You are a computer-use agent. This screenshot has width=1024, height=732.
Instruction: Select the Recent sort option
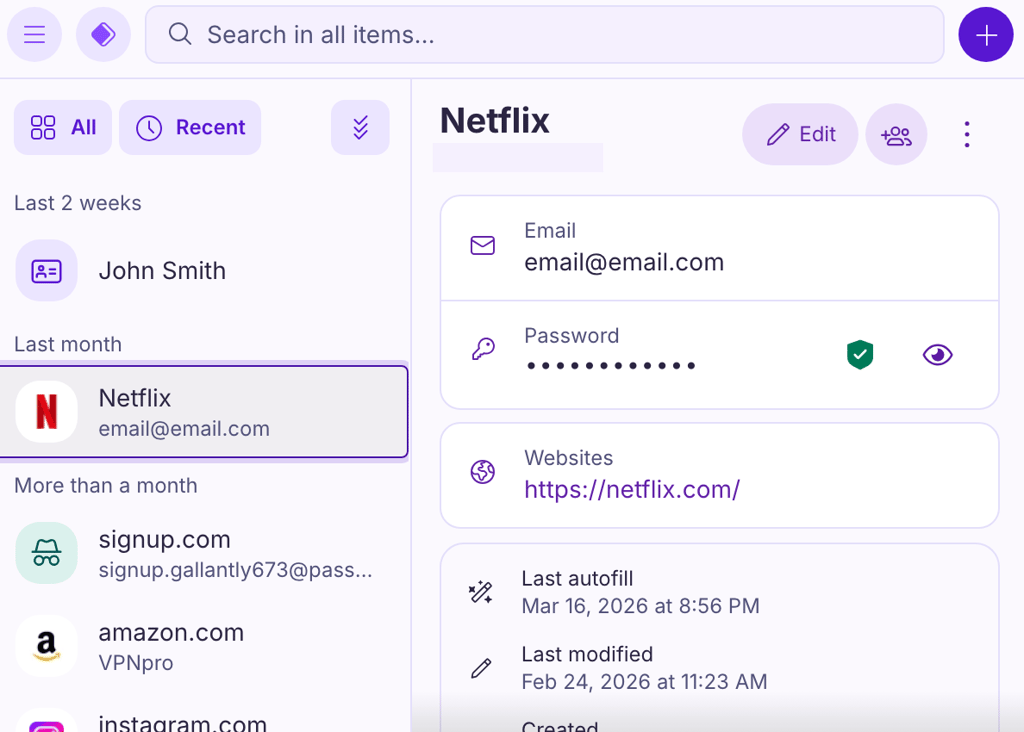[x=190, y=127]
